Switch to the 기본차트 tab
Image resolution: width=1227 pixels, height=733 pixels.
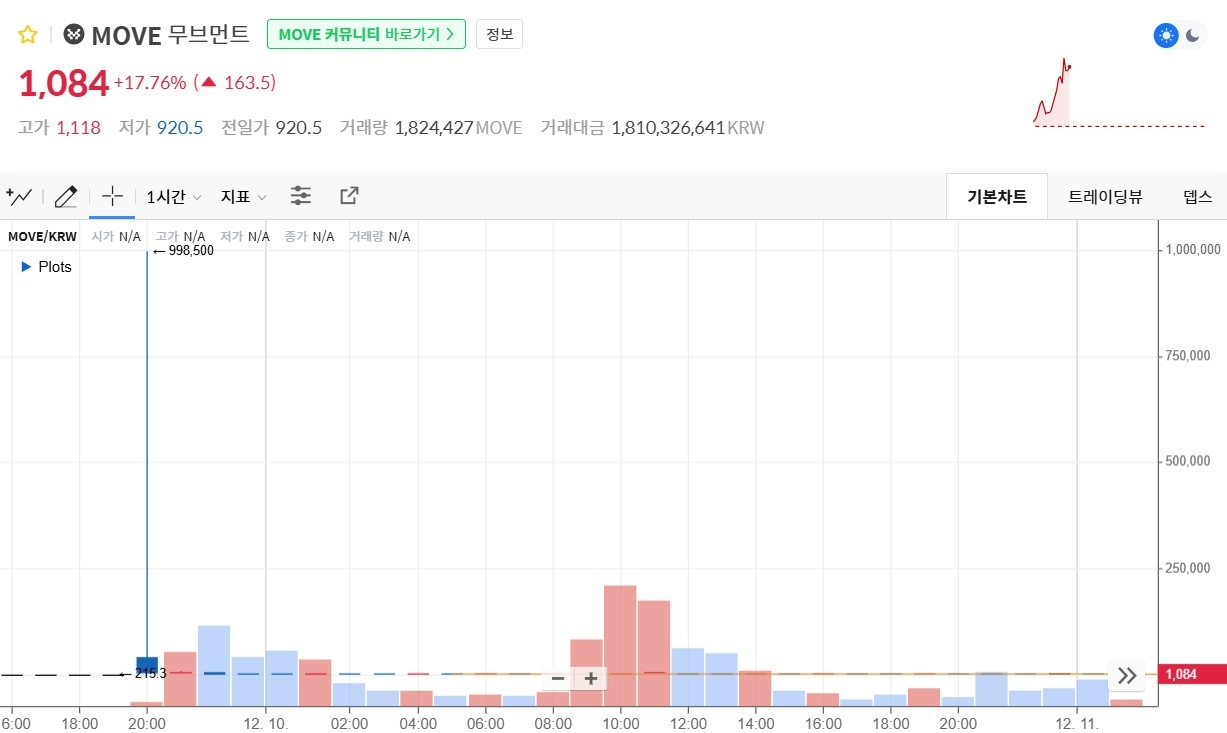997,196
